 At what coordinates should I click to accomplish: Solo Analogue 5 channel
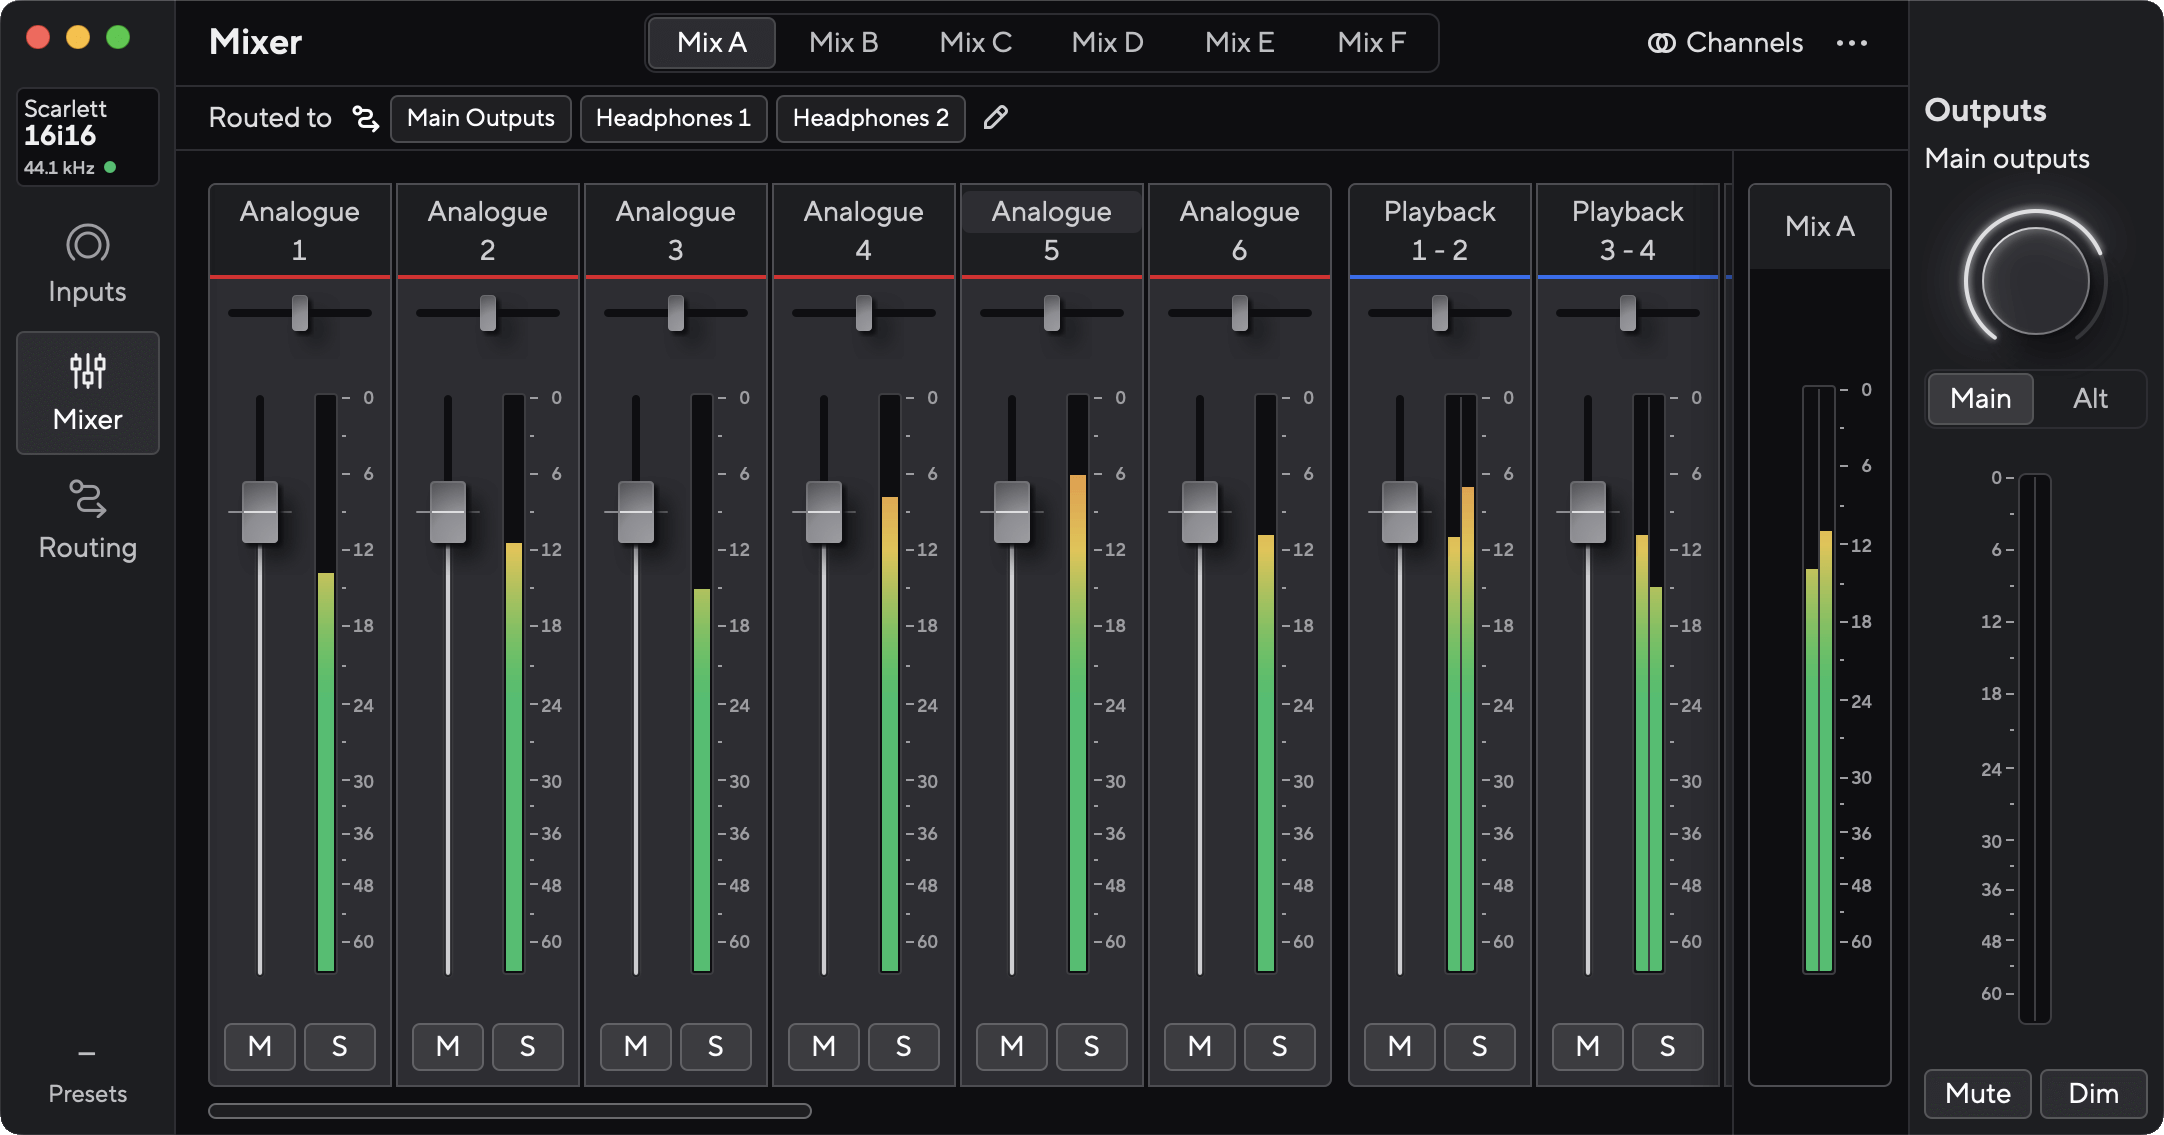1092,1047
